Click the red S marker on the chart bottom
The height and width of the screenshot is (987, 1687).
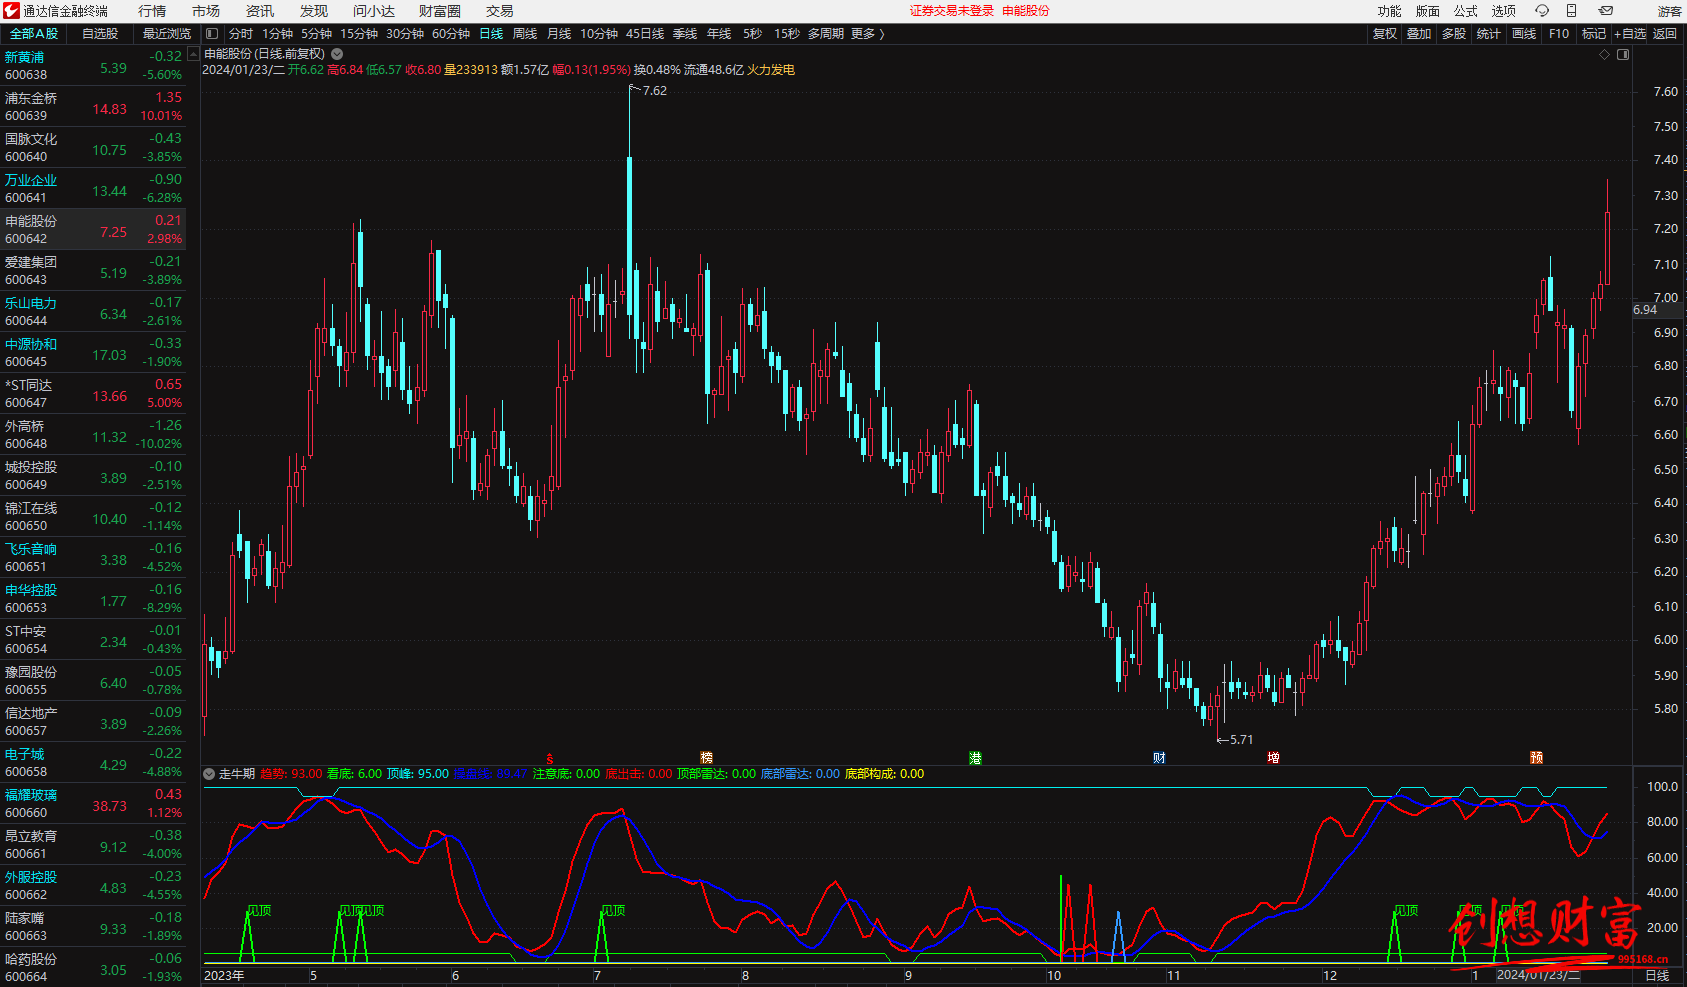click(550, 759)
